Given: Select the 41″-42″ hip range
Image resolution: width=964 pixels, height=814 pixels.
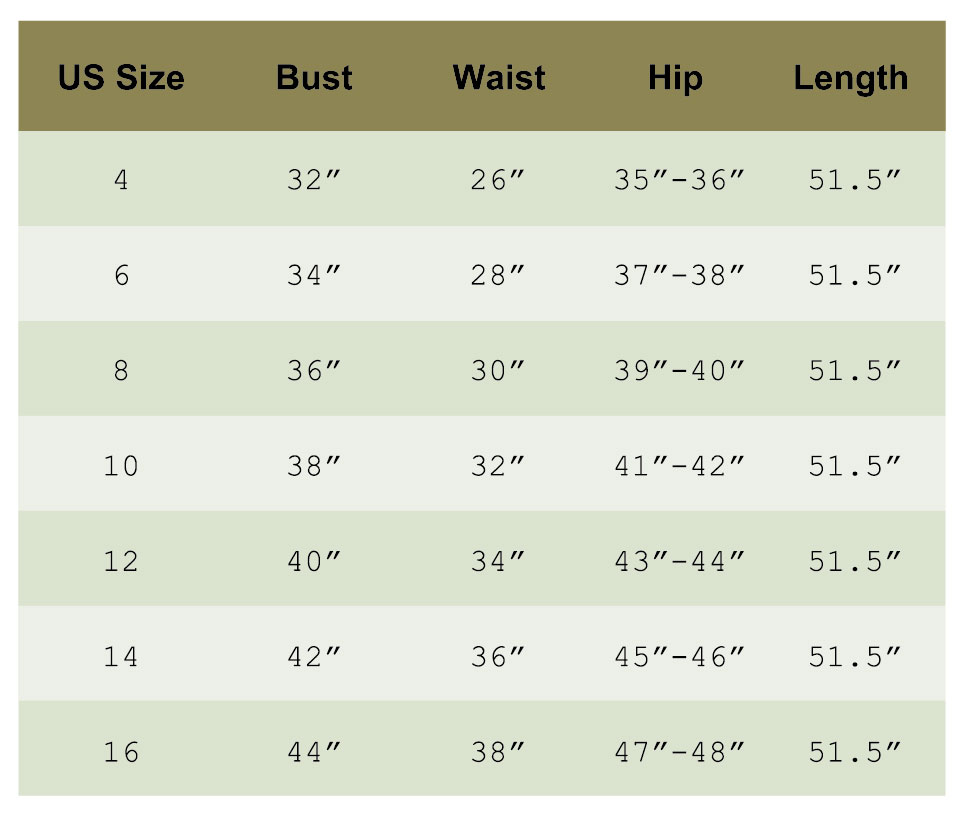Looking at the screenshot, I should (x=680, y=466).
